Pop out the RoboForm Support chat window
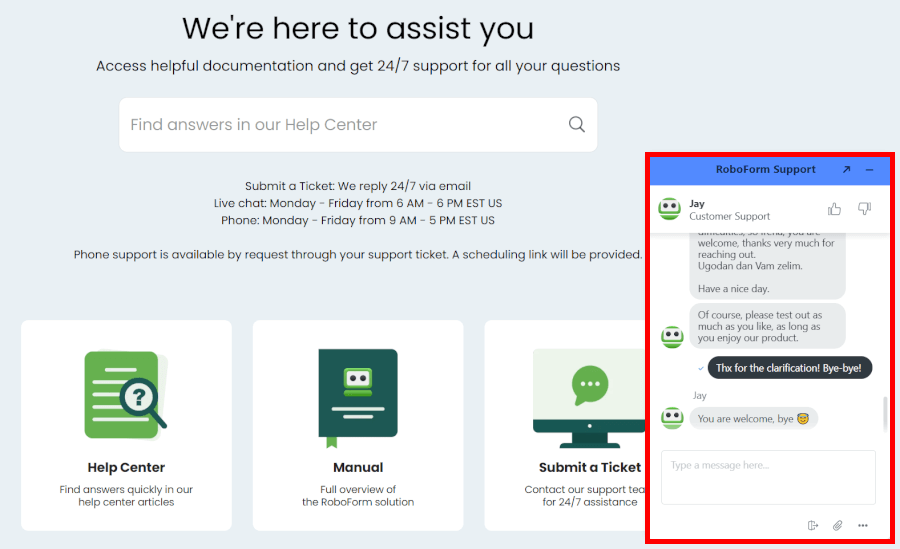This screenshot has height=549, width=900. (x=846, y=169)
